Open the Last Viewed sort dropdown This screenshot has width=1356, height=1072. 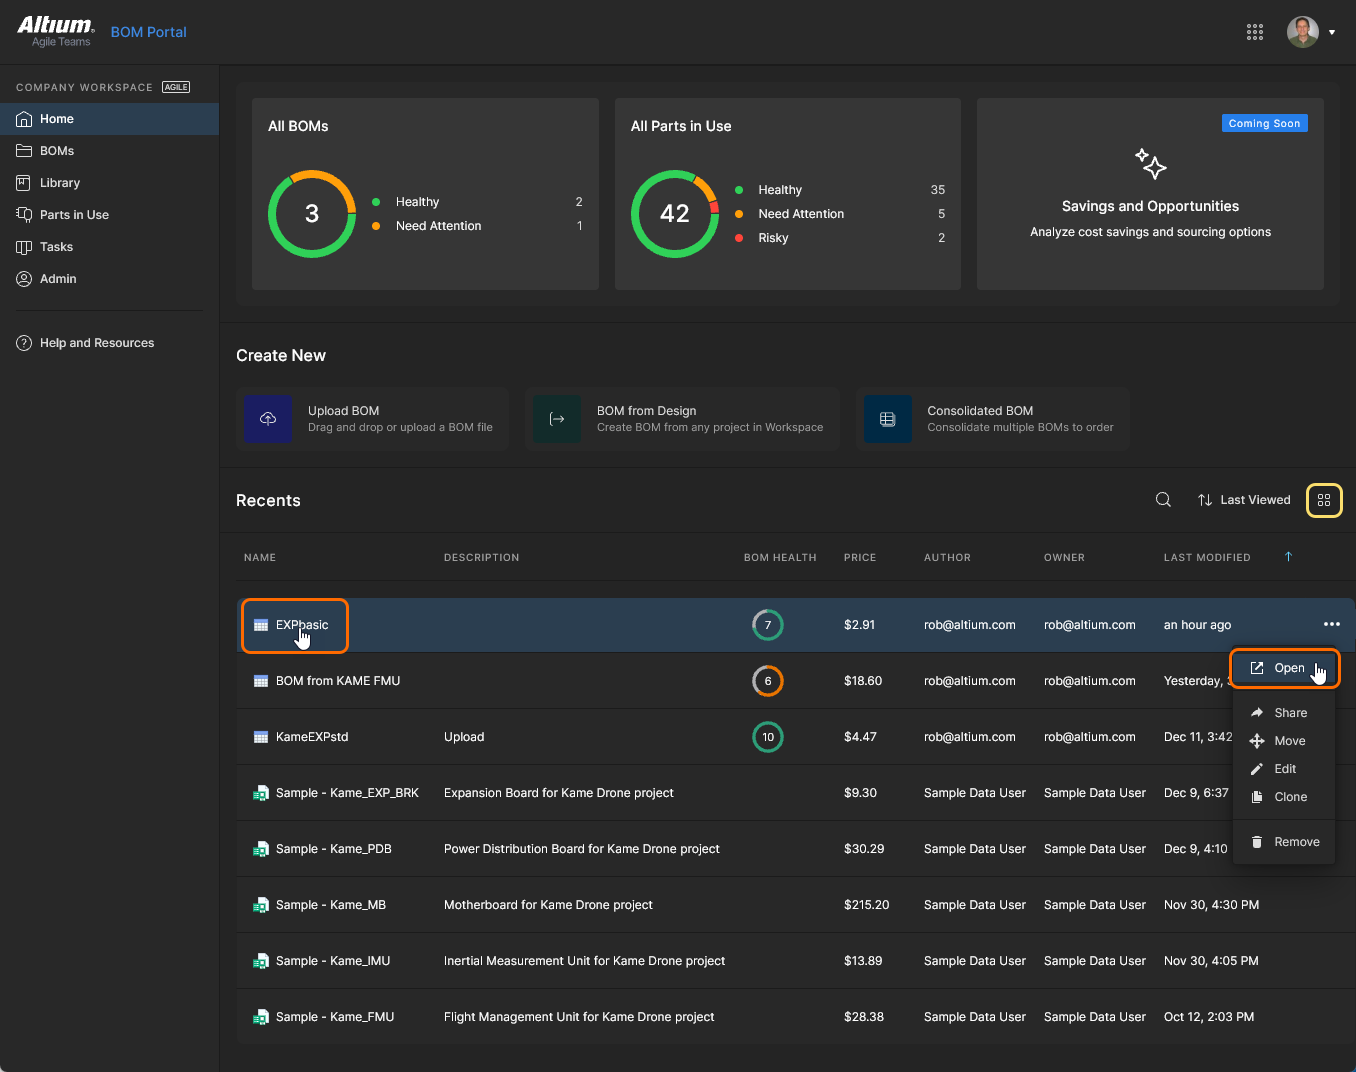pos(1244,500)
